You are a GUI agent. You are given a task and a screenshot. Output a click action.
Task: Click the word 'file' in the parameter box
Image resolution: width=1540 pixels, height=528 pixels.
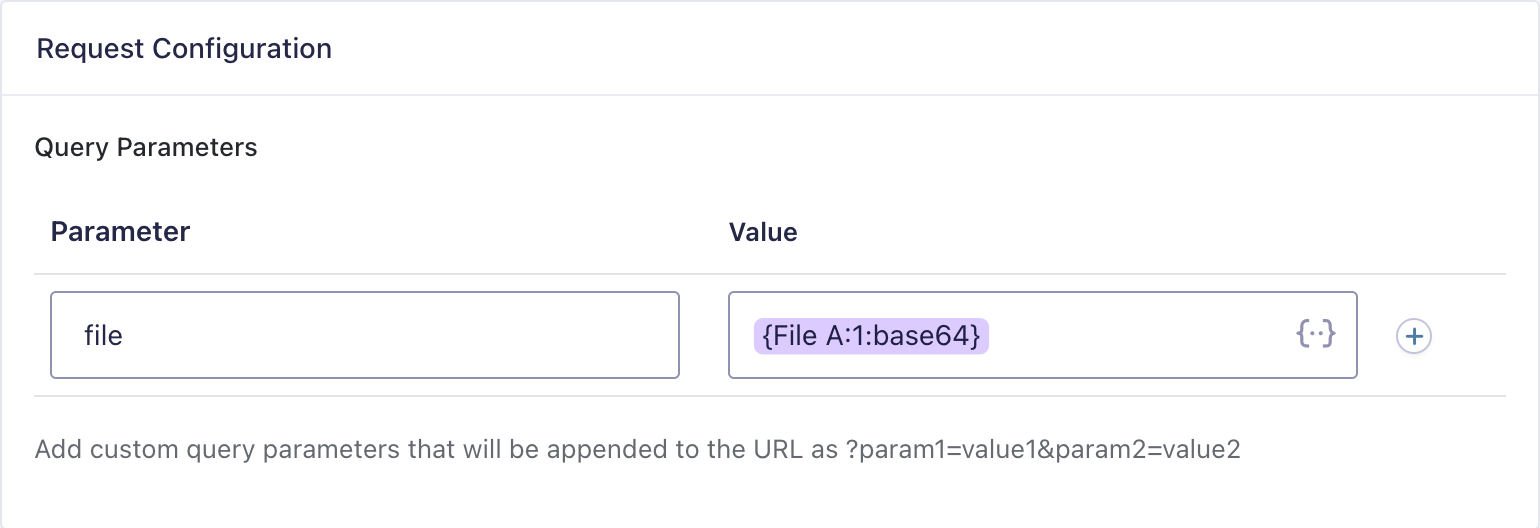click(103, 335)
